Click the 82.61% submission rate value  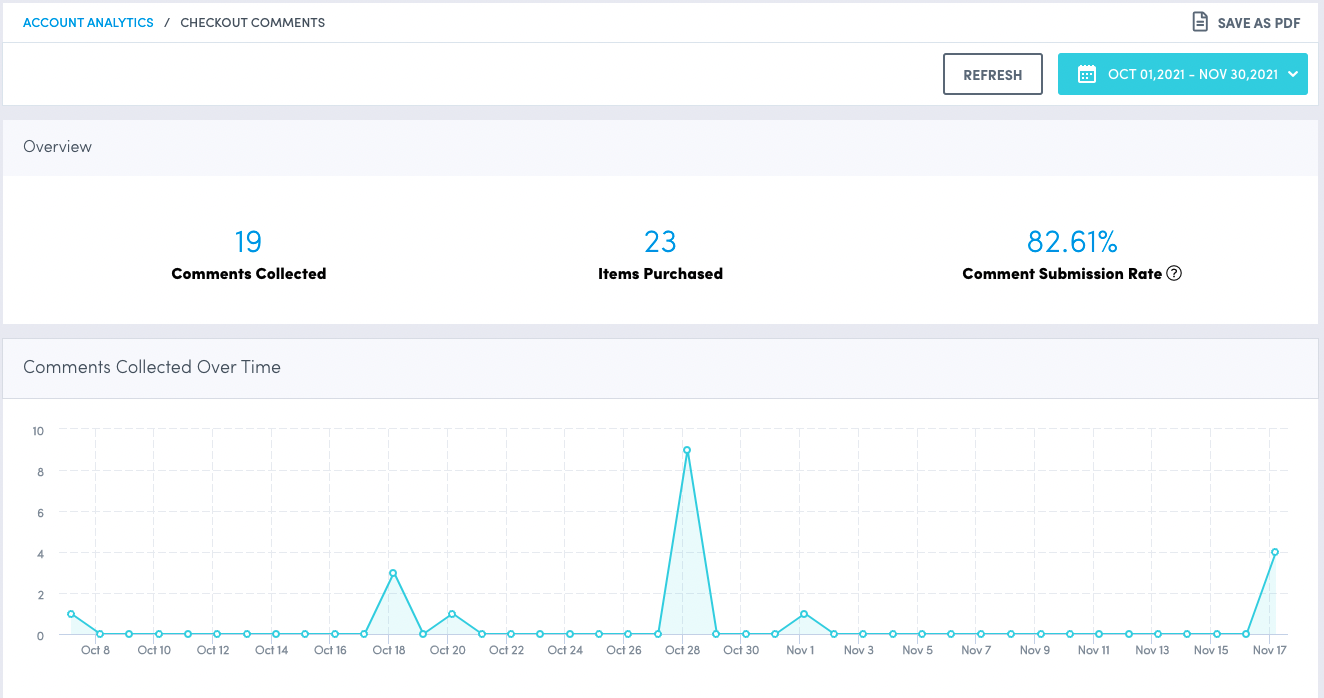click(x=1072, y=242)
